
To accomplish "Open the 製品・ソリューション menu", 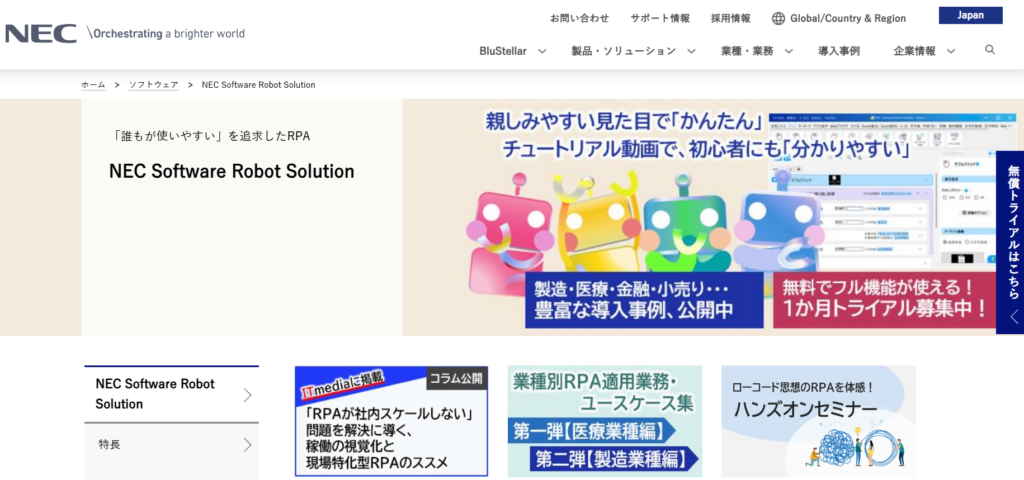I will (624, 51).
